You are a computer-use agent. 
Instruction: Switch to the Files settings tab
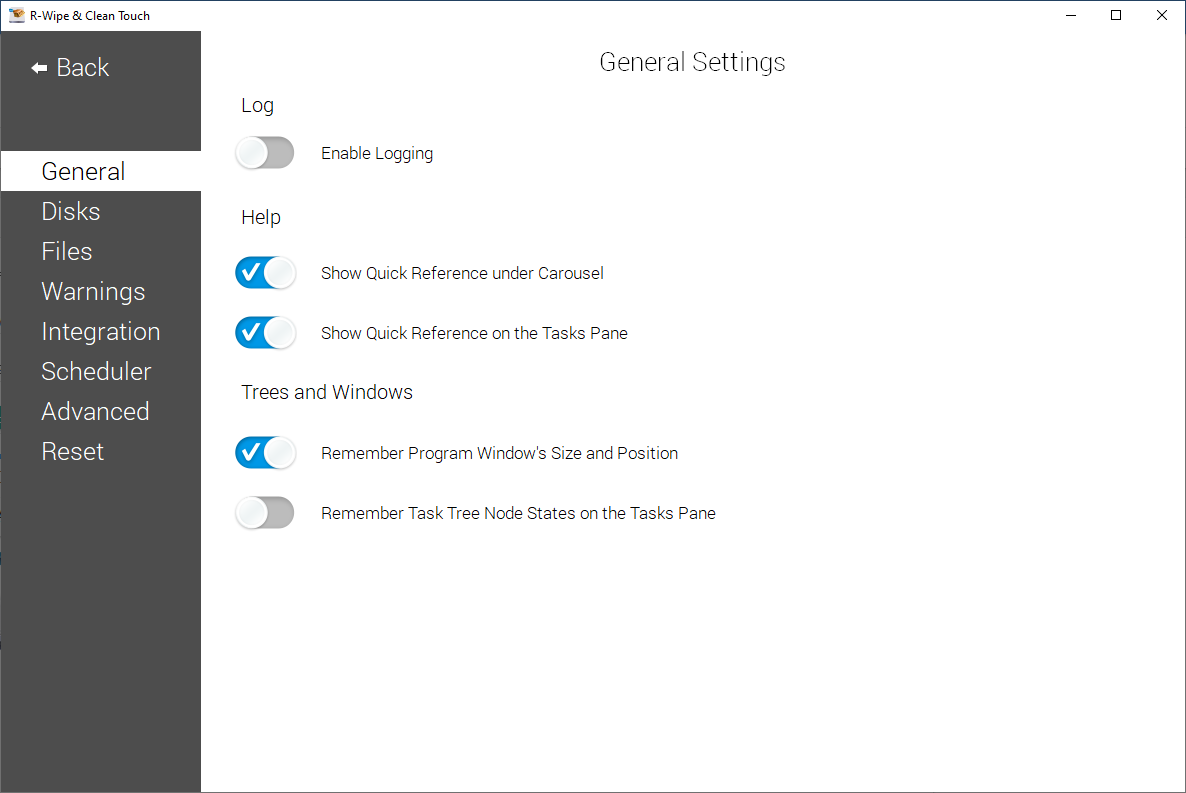[67, 251]
